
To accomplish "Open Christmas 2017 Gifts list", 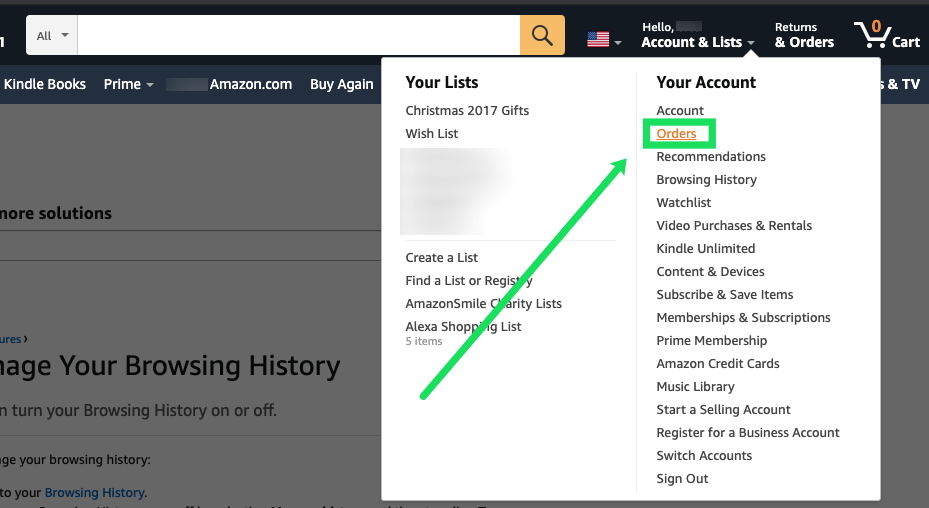I will 467,110.
